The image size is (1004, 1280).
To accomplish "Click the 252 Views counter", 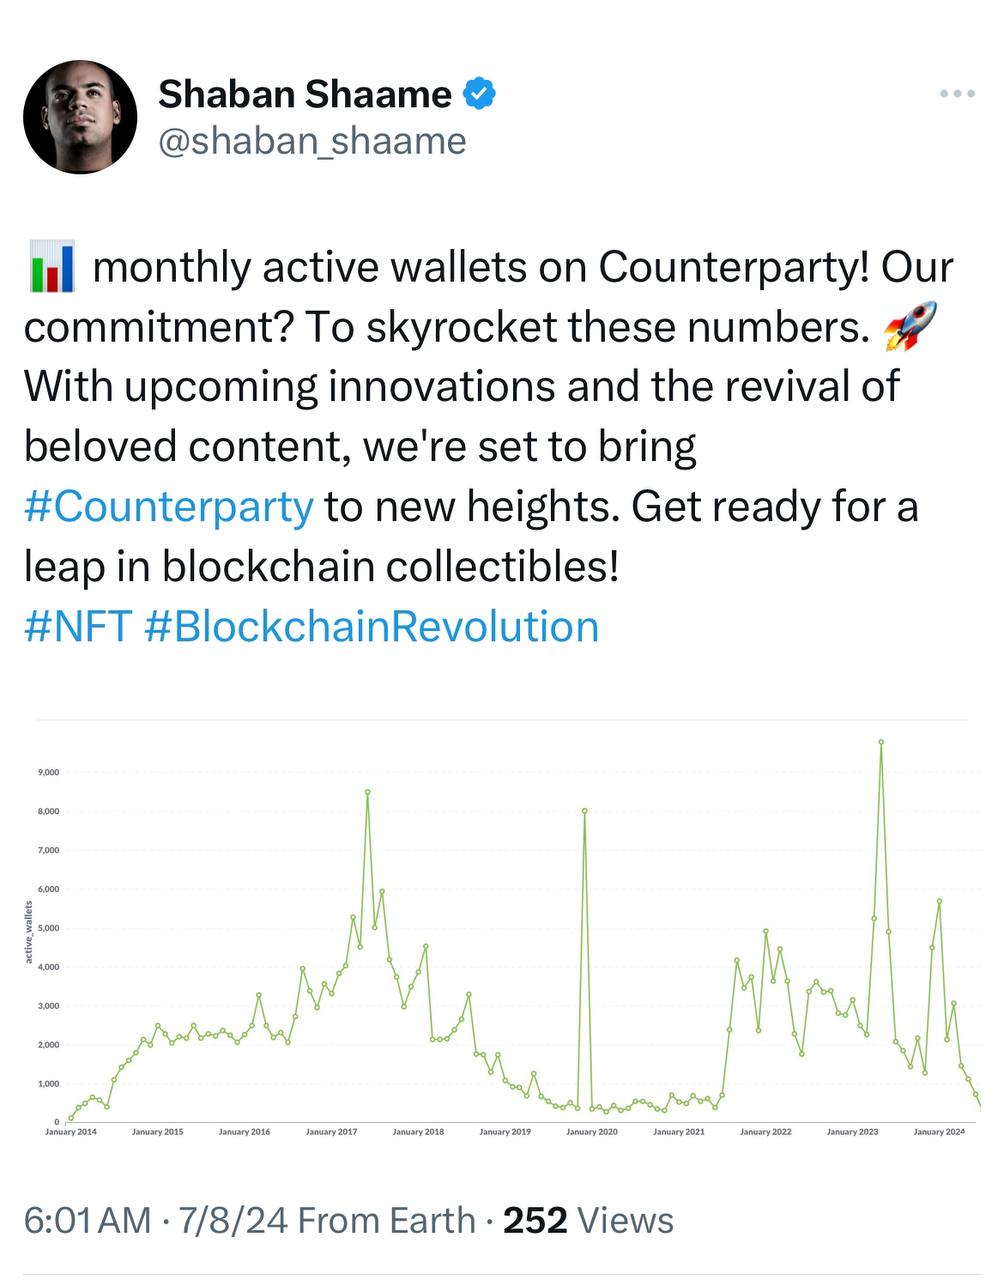I will pyautogui.click(x=588, y=1220).
